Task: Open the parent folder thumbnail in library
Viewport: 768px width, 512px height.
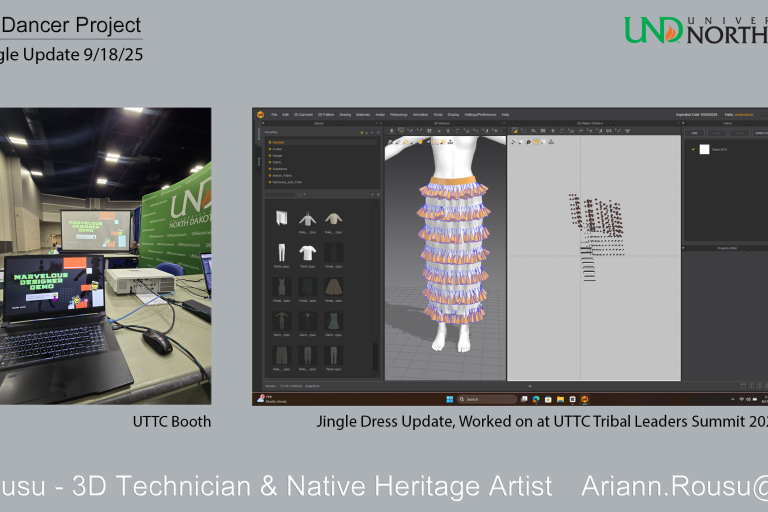Action: click(282, 218)
